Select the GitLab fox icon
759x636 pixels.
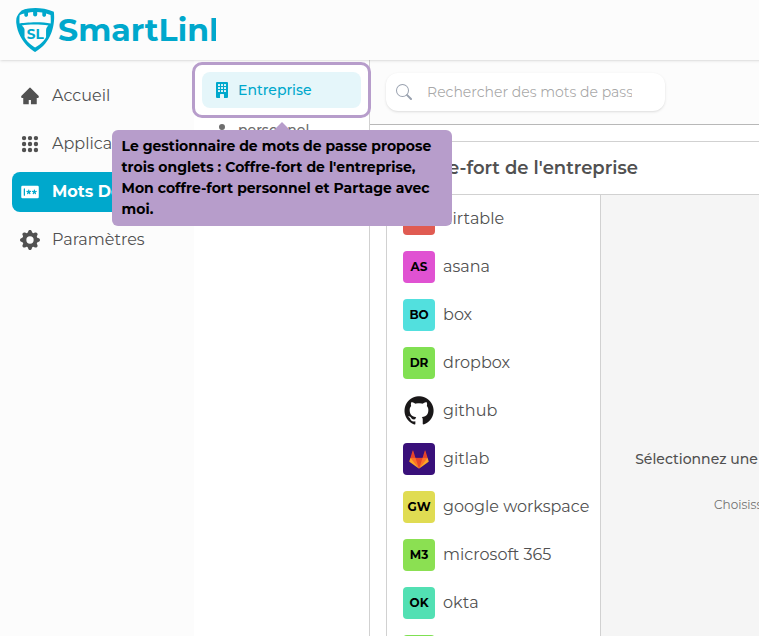(419, 459)
